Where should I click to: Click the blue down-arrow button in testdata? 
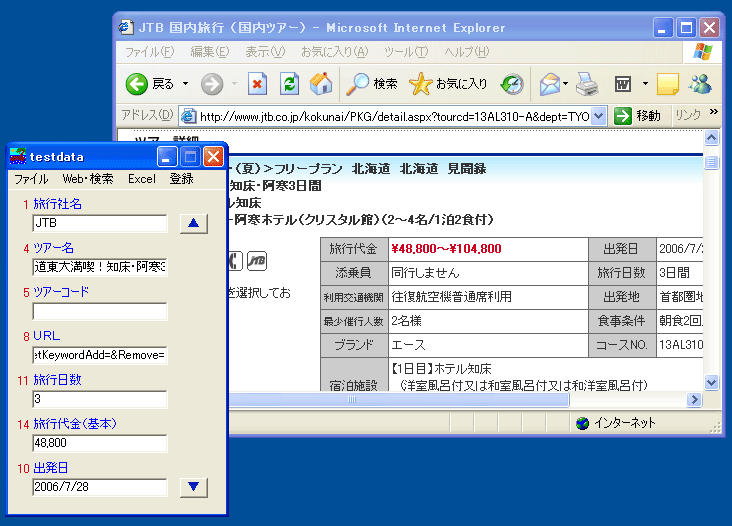point(193,487)
